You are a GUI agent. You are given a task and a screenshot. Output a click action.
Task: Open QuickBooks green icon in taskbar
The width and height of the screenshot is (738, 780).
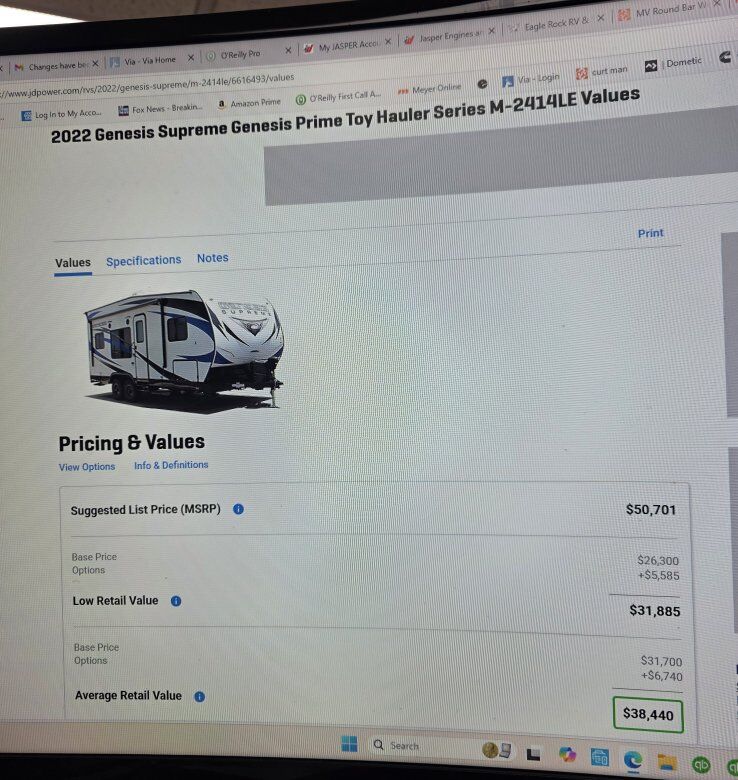click(x=701, y=764)
